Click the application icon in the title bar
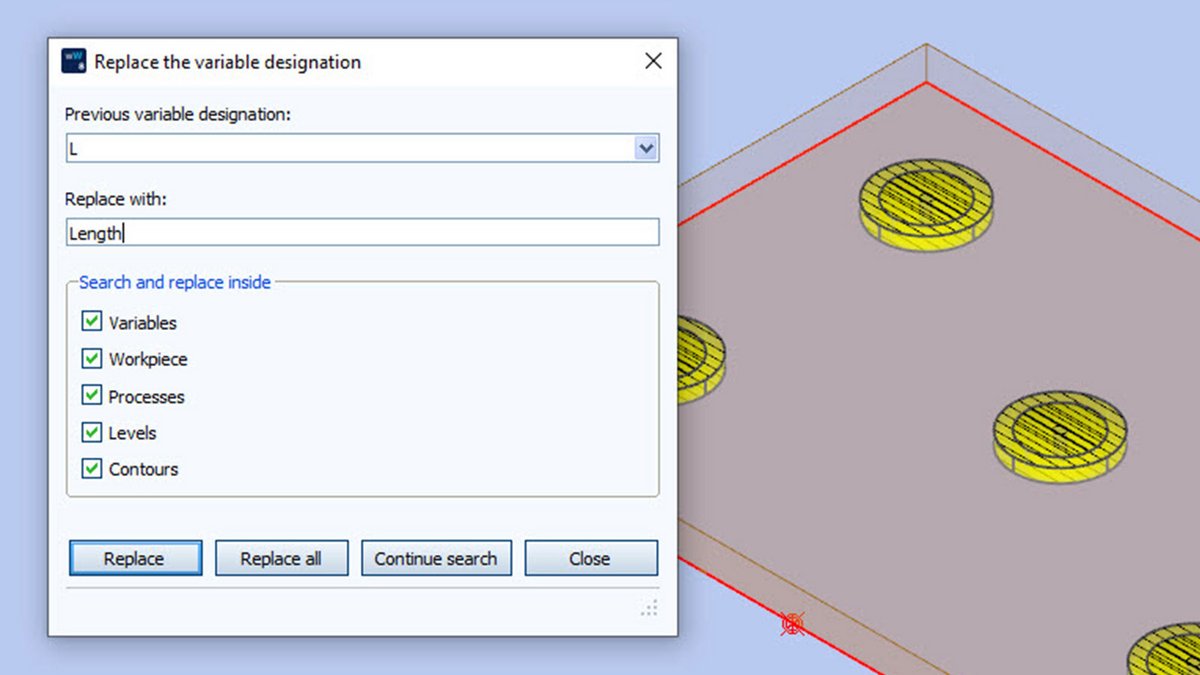 [x=73, y=61]
